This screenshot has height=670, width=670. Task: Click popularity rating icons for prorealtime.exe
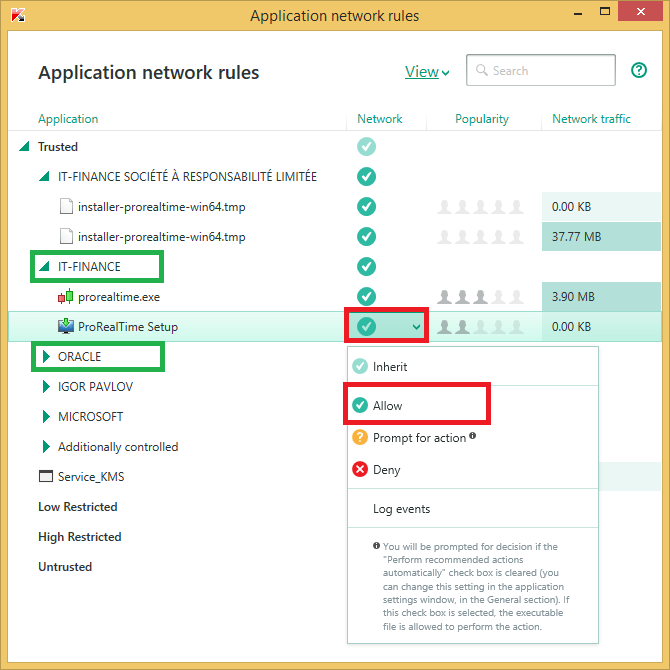[x=480, y=297]
